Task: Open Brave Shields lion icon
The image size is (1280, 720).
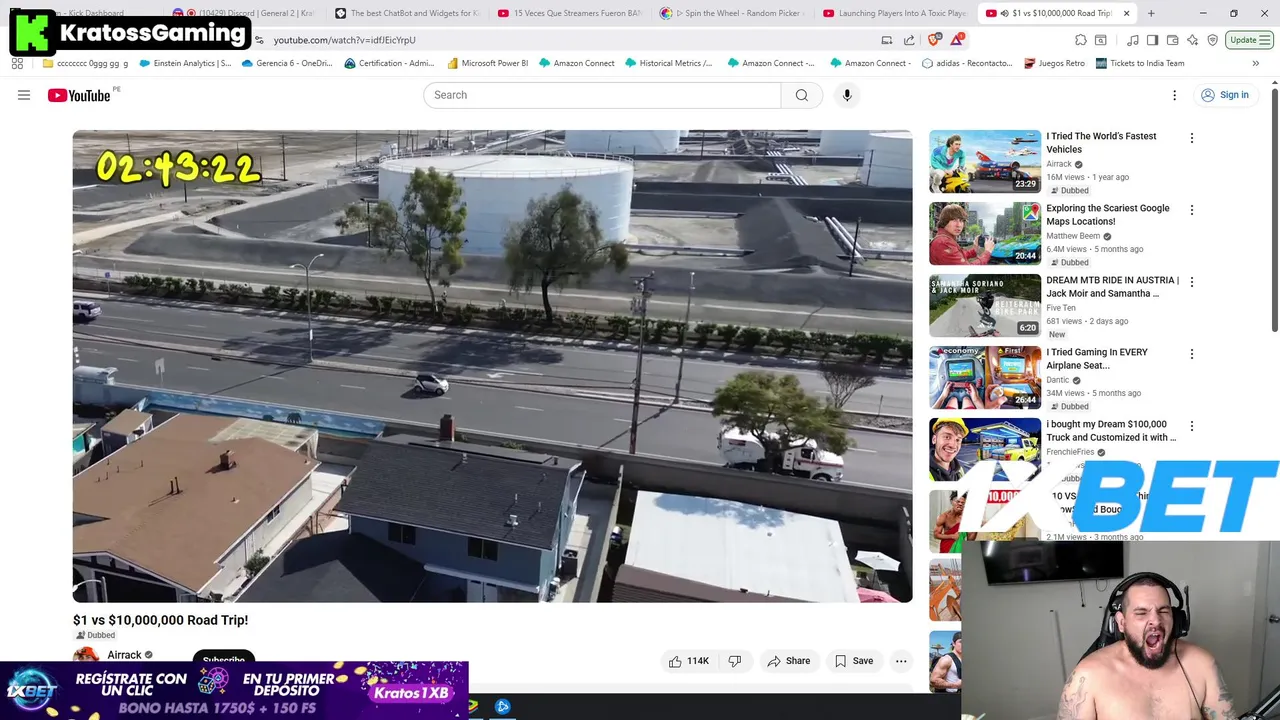Action: pos(934,40)
